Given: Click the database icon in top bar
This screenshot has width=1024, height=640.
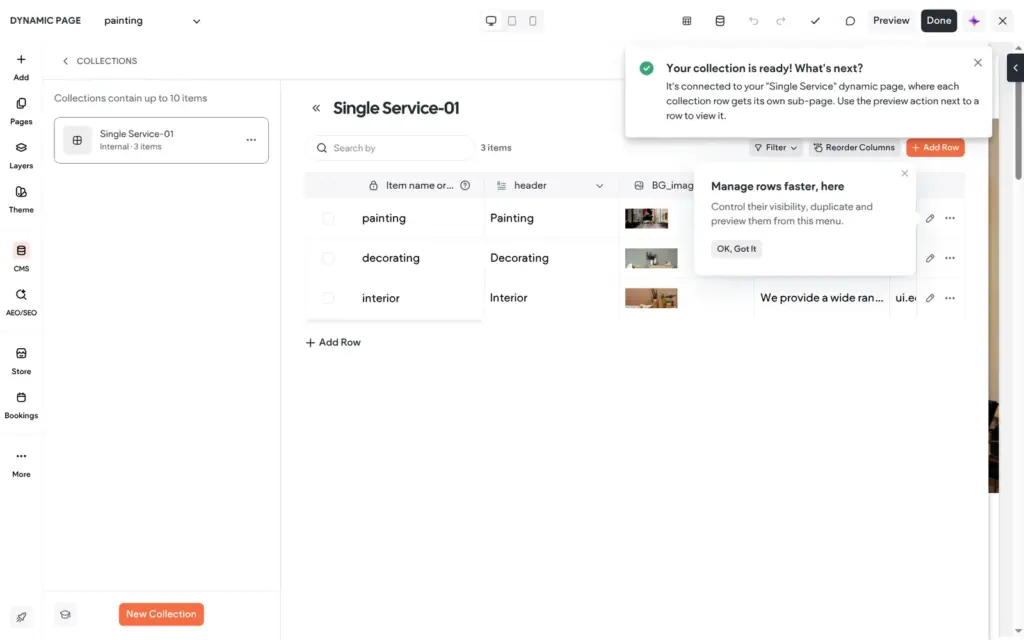Looking at the screenshot, I should click(x=720, y=21).
